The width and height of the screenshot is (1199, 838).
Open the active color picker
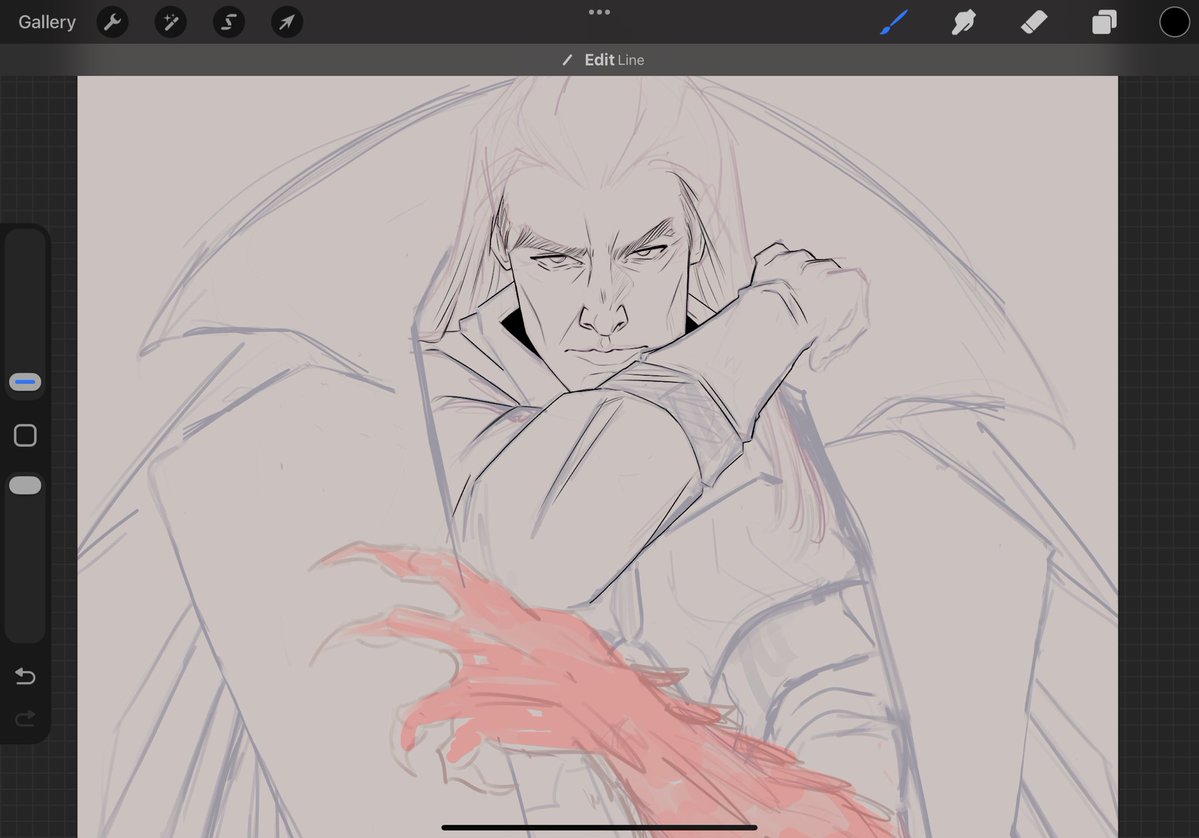[x=1173, y=21]
